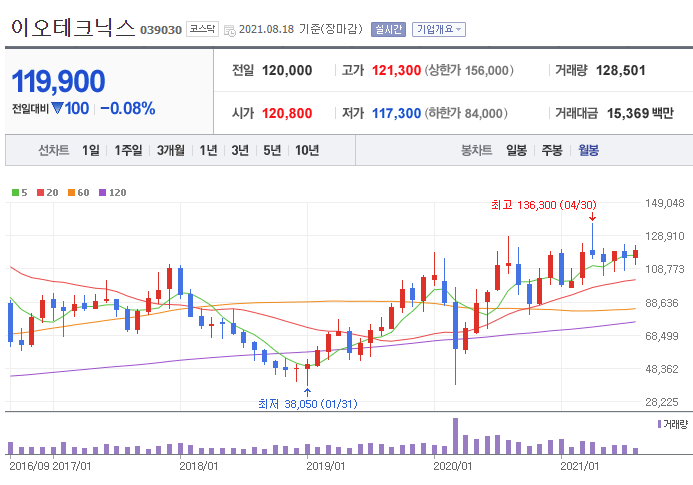Click the tallest volume bar near 2020/03
The image size is (693, 485).
point(455,436)
